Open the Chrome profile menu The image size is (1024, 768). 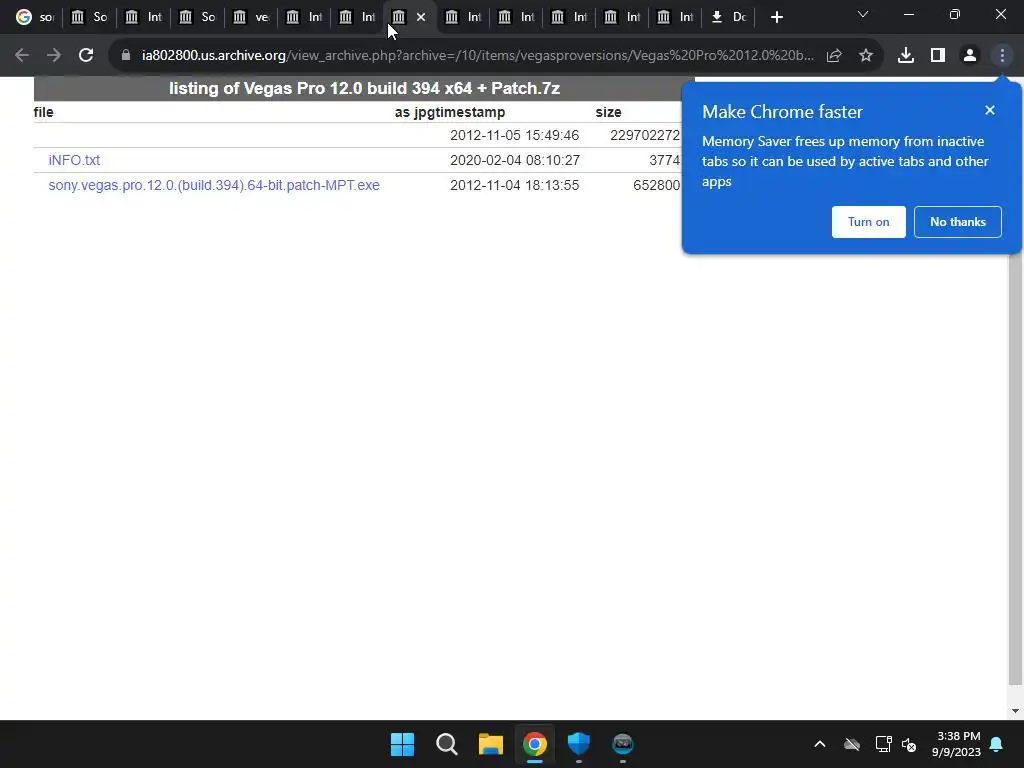point(970,56)
